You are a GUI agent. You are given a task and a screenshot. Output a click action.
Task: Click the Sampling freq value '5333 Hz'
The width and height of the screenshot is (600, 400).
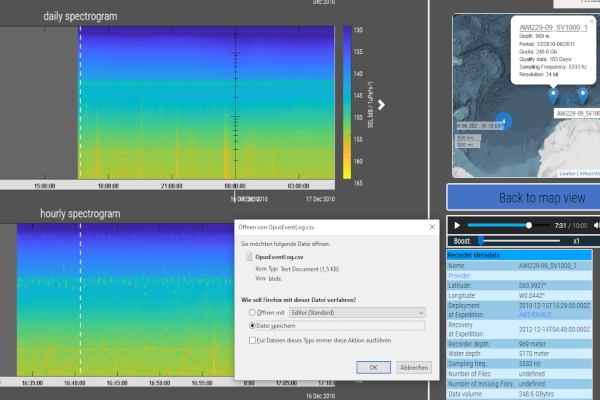tap(529, 364)
